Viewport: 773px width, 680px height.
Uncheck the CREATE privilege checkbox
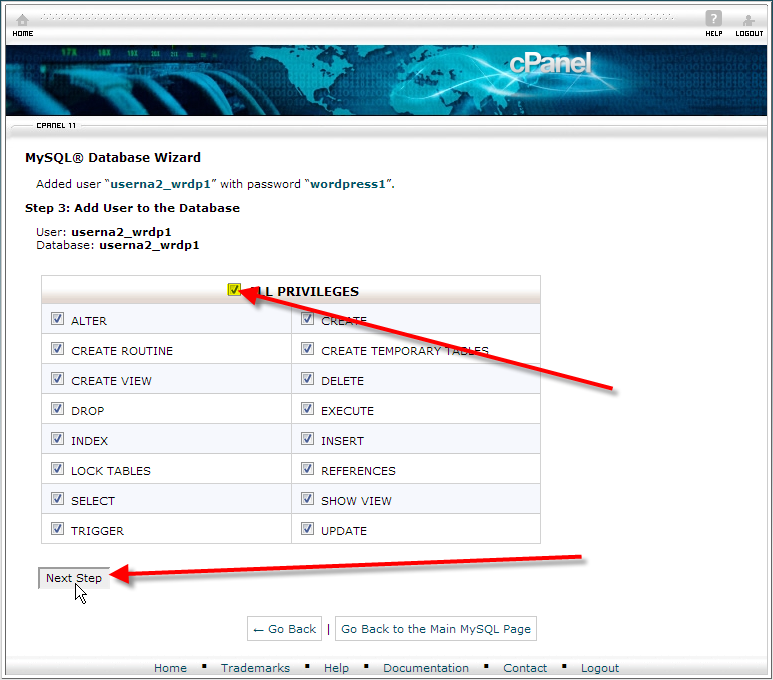[x=308, y=319]
